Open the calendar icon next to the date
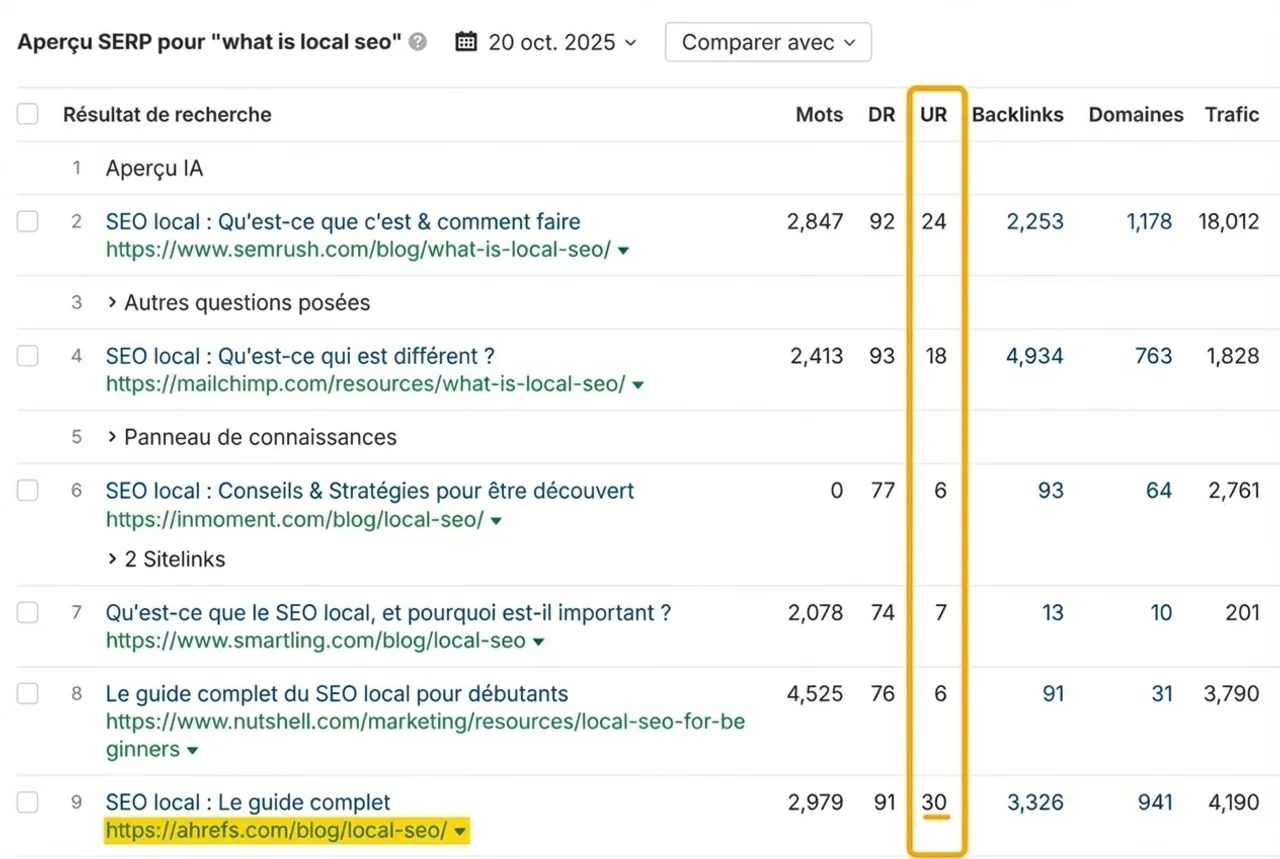This screenshot has width=1280, height=859. coord(466,41)
